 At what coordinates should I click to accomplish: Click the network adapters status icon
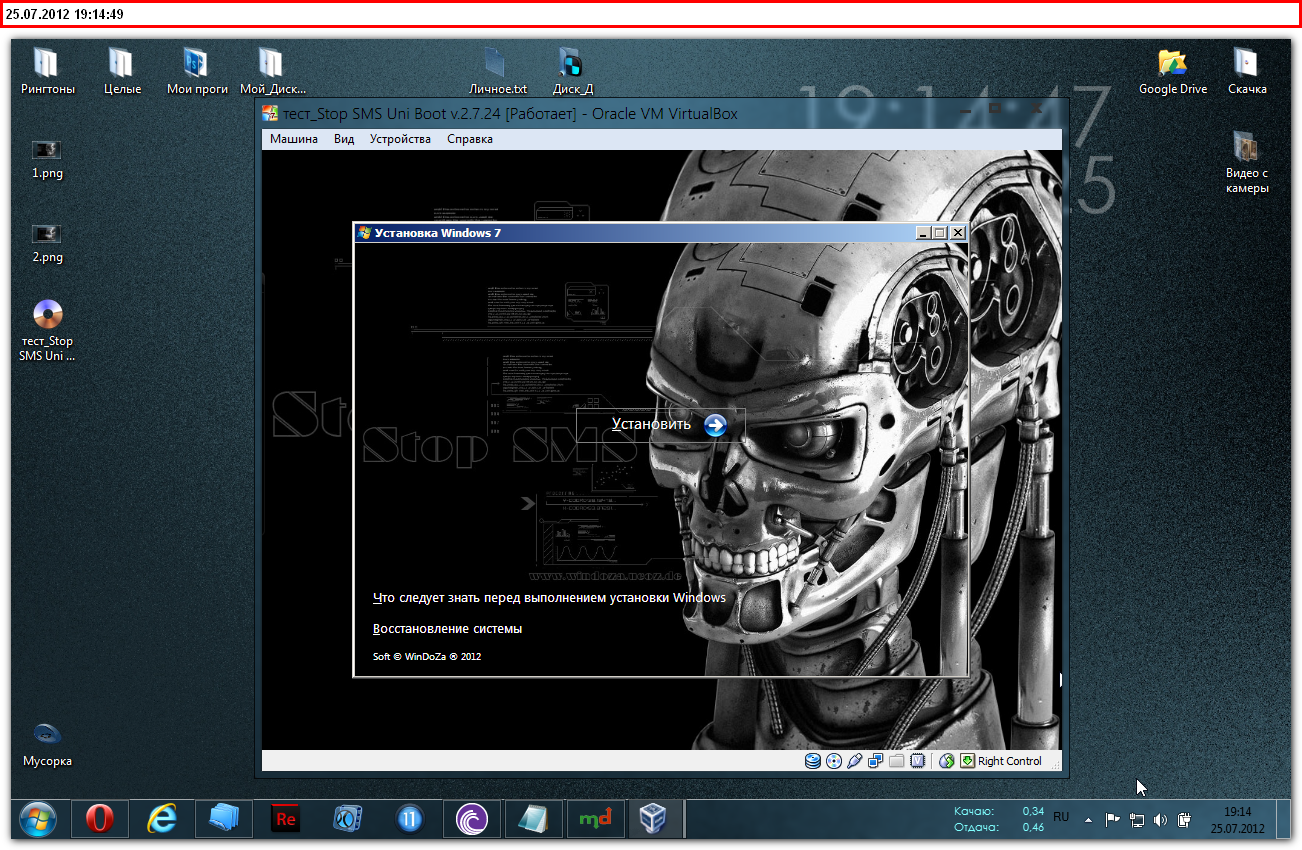click(x=875, y=761)
